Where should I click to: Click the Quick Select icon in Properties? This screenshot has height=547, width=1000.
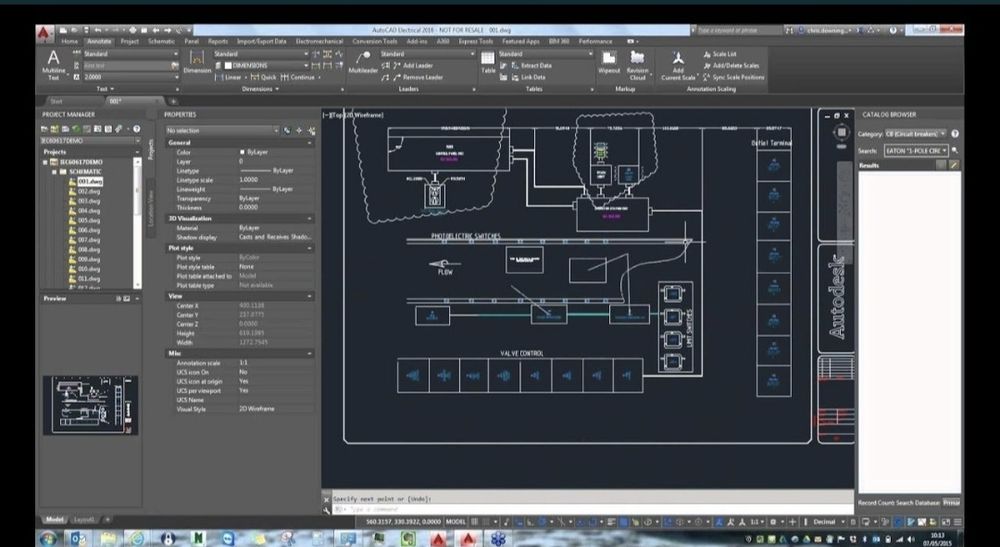(311, 130)
